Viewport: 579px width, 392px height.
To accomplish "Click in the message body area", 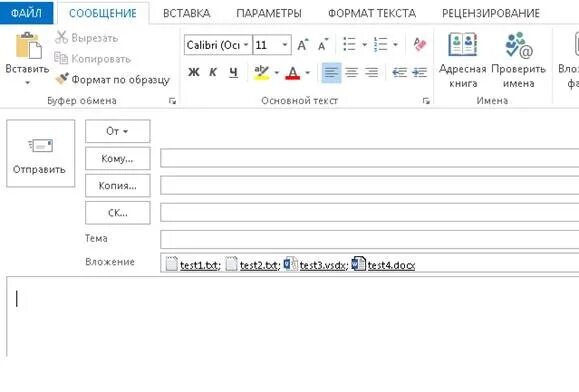I will [x=292, y=317].
